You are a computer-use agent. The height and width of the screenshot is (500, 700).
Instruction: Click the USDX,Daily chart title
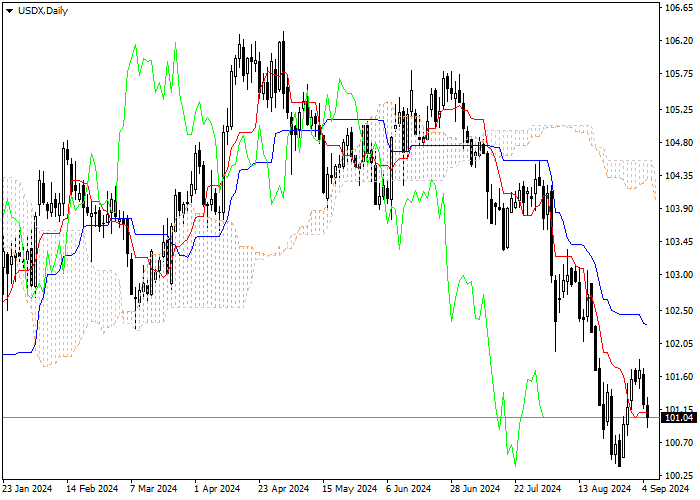tap(43, 11)
